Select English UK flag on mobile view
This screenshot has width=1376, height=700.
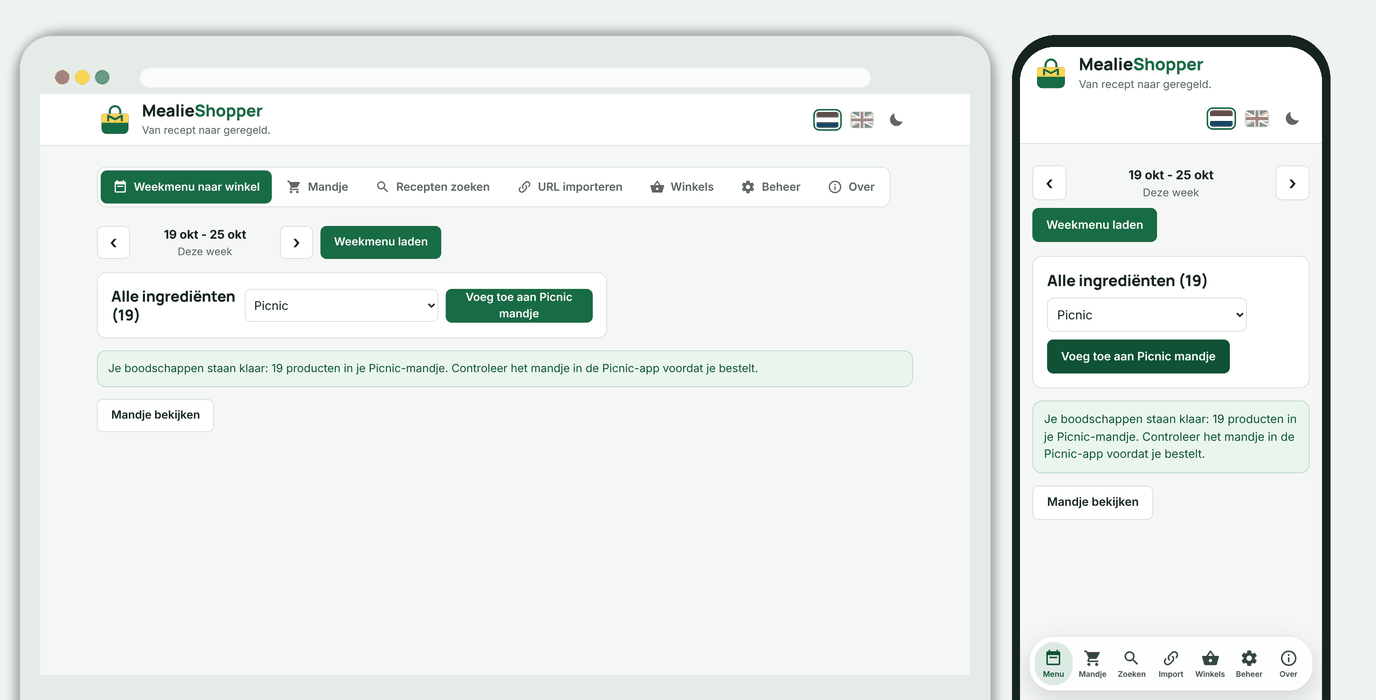click(1257, 119)
